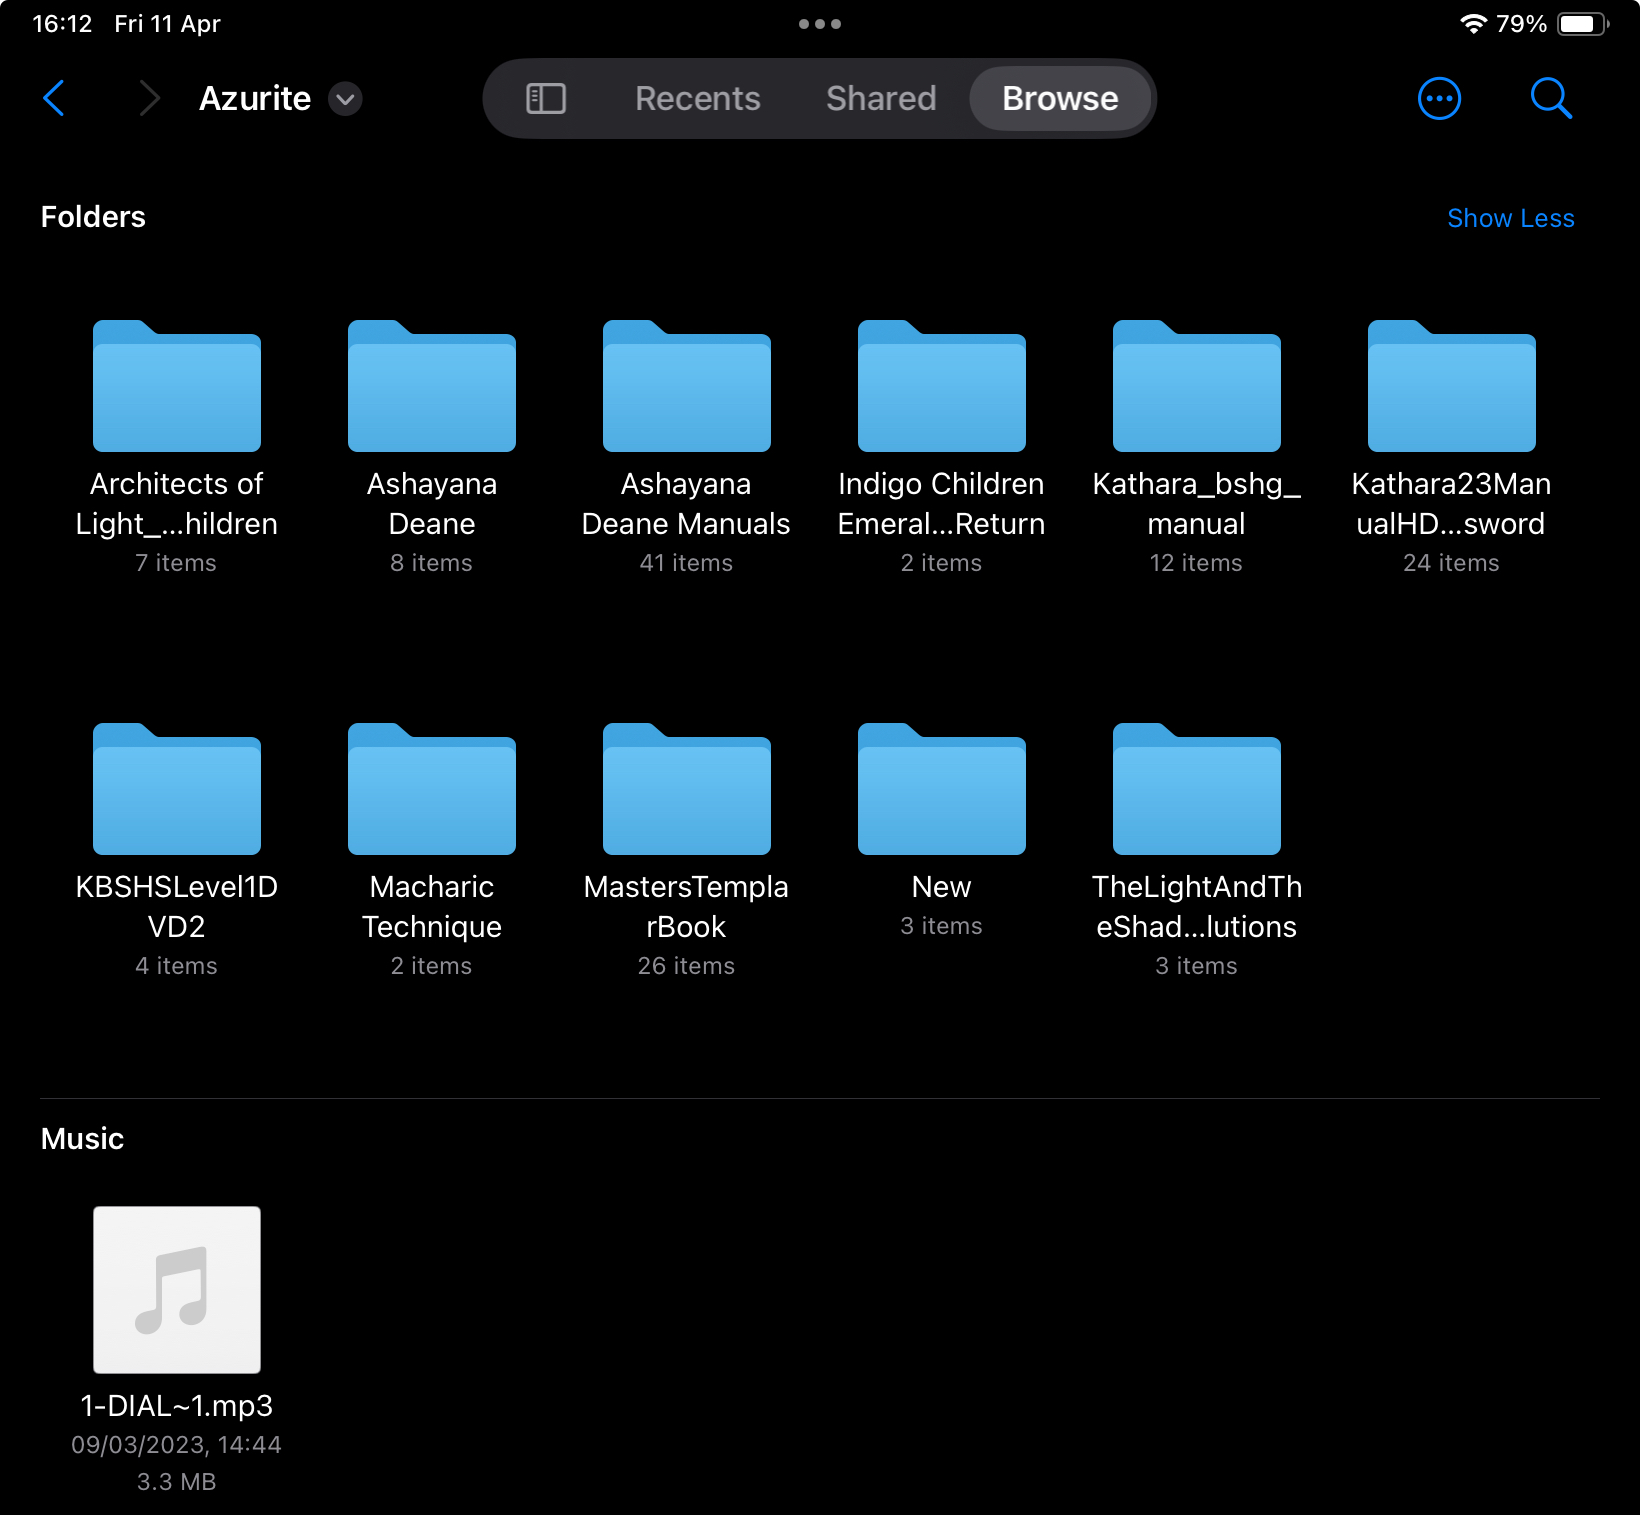The image size is (1640, 1515).
Task: Click the 'Ashayana Deane Manuals' label
Action: coord(686,504)
